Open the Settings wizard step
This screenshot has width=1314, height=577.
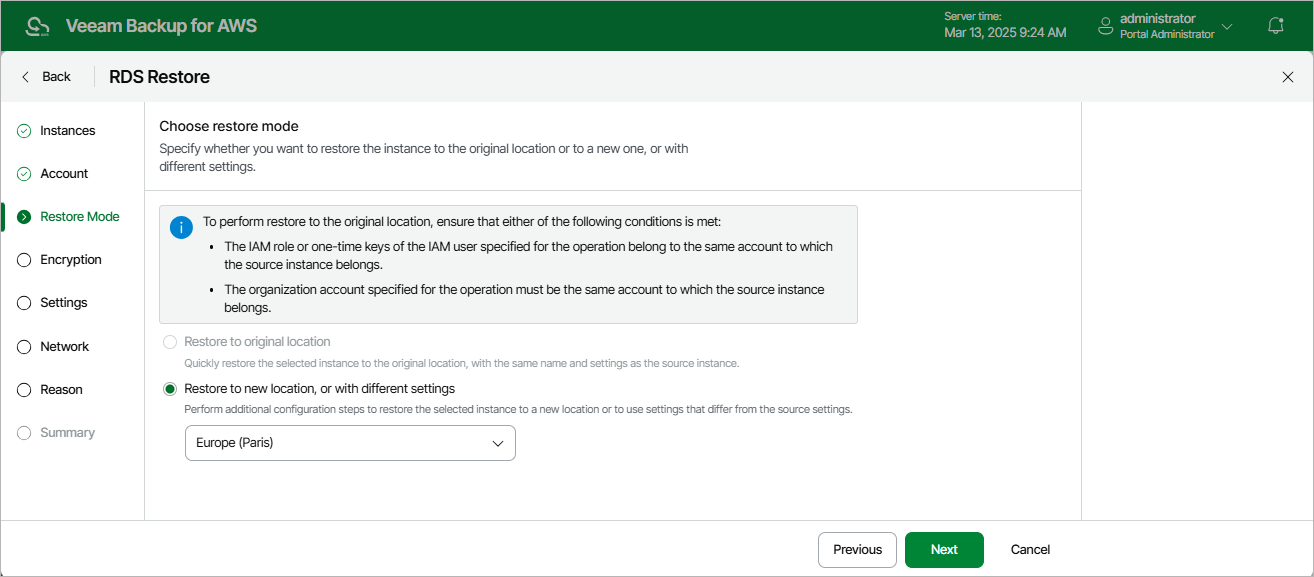pos(63,303)
